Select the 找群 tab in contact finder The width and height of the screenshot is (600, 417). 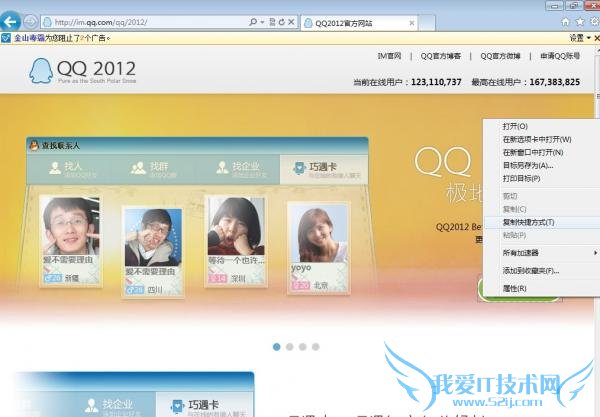154,169
